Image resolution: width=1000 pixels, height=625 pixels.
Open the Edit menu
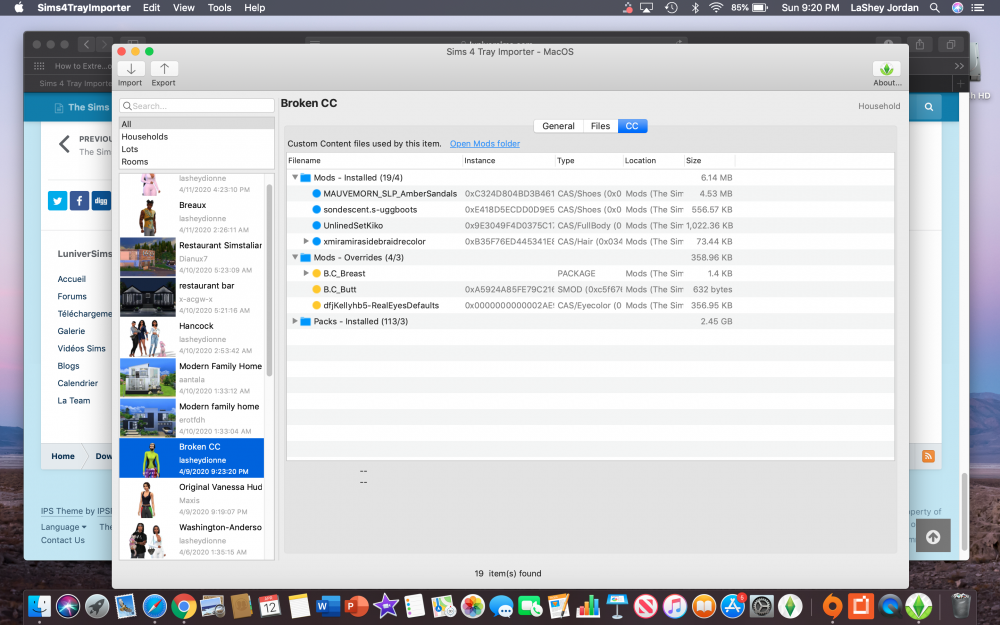tap(152, 8)
